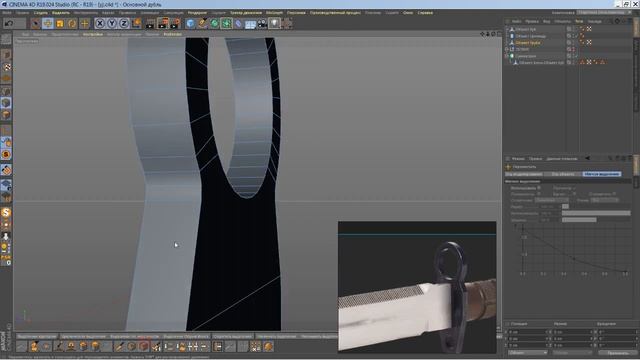
Task: Click the Light bulb icon
Action: 274,23
